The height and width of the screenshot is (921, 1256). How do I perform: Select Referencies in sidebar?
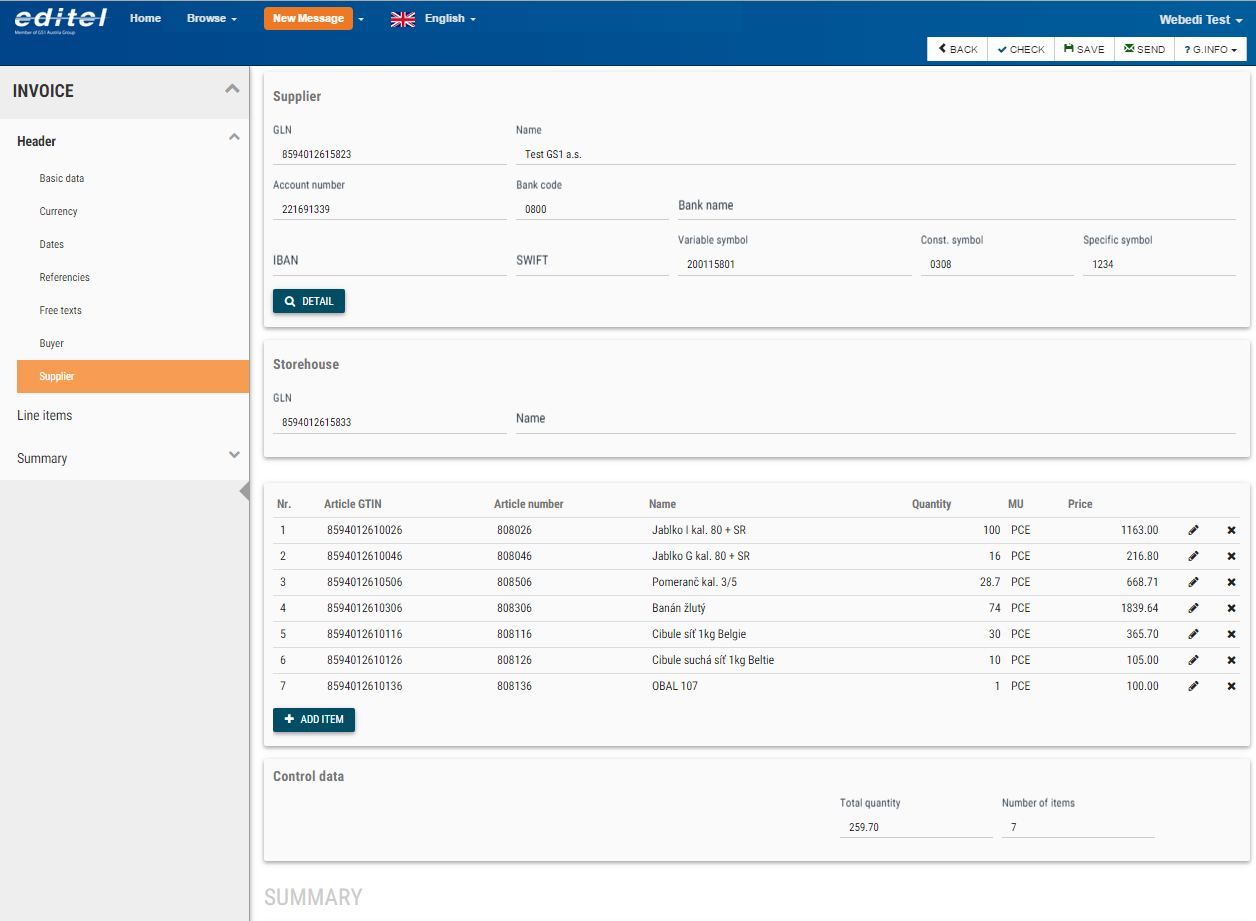(x=64, y=277)
